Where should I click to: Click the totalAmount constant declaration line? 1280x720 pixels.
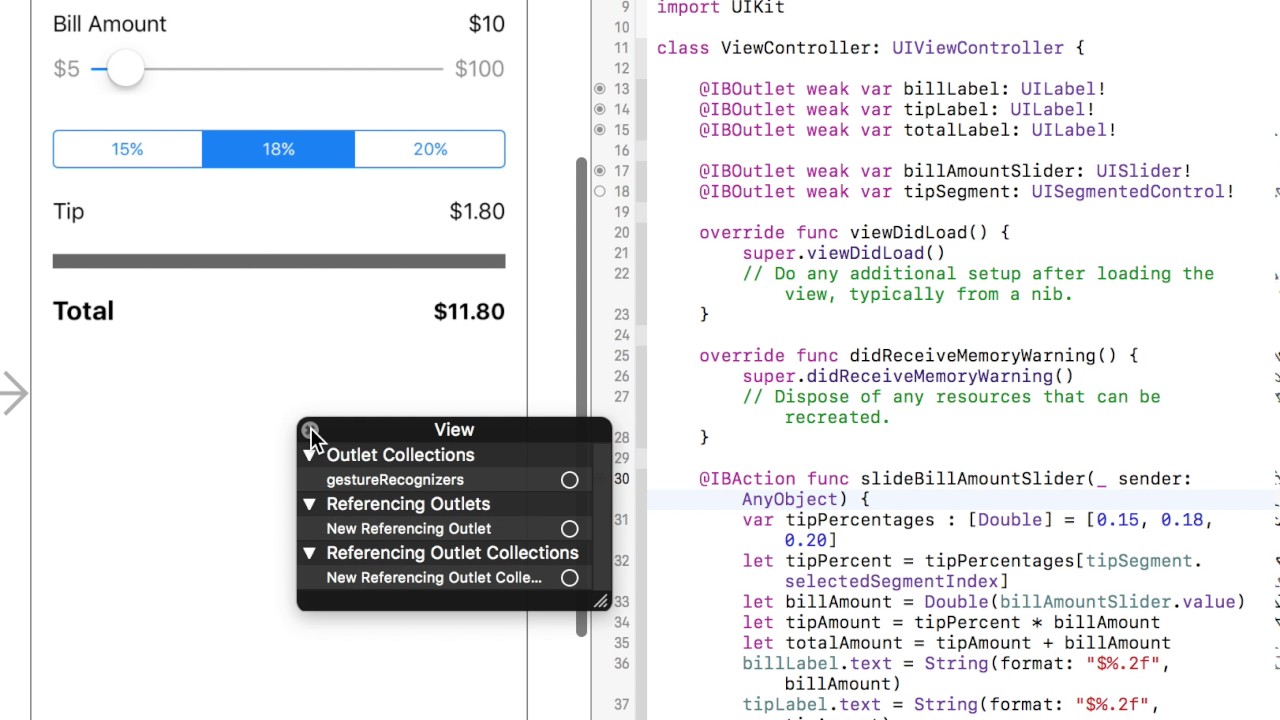pyautogui.click(x=956, y=643)
